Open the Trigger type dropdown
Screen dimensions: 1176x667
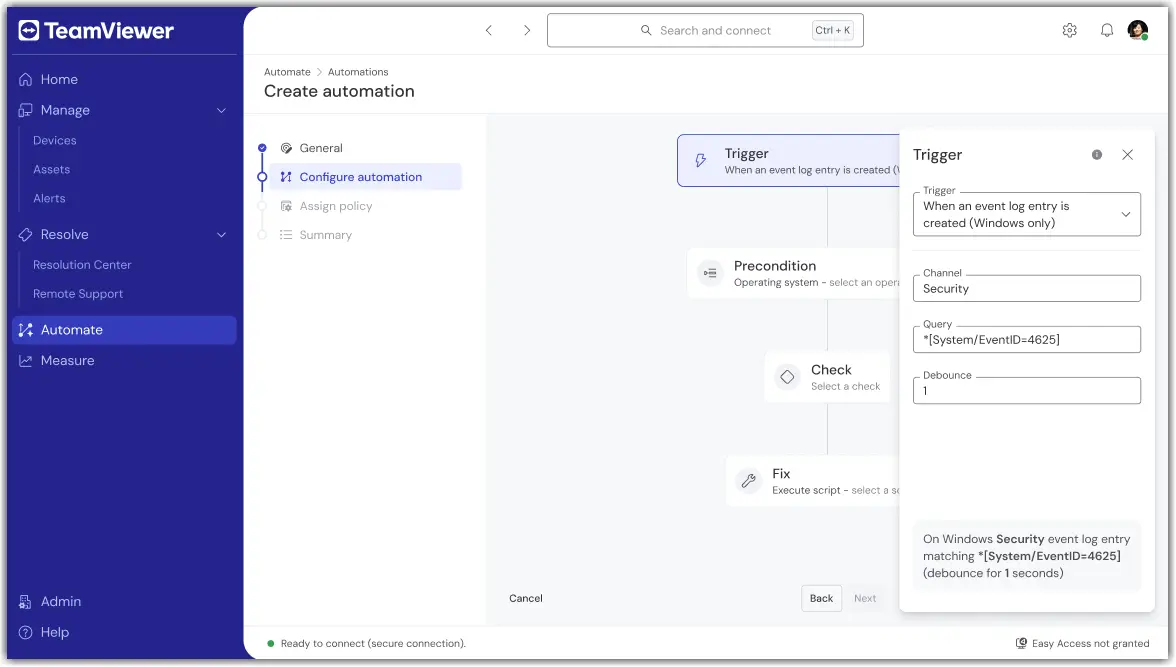coord(1027,215)
